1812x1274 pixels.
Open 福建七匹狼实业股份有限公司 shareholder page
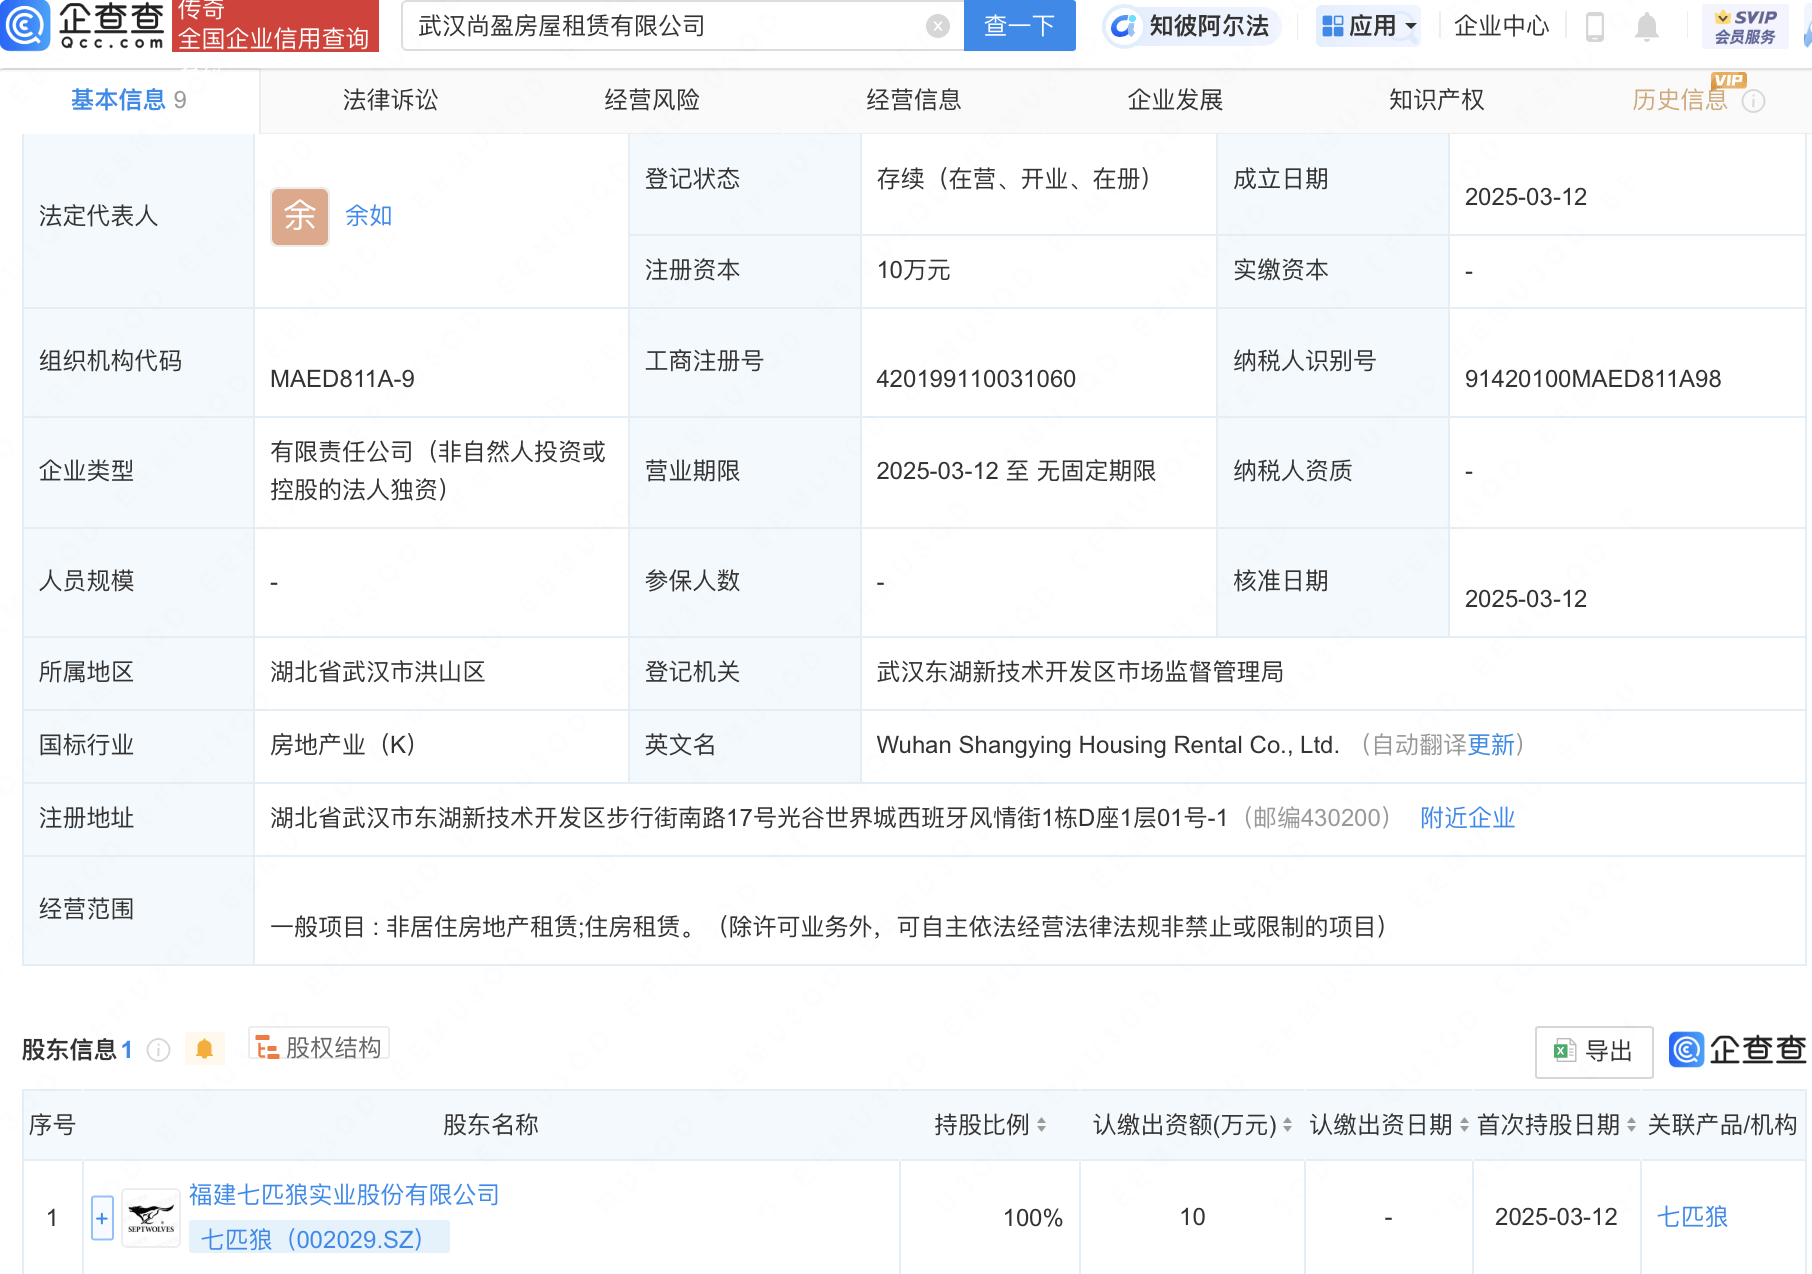344,1195
